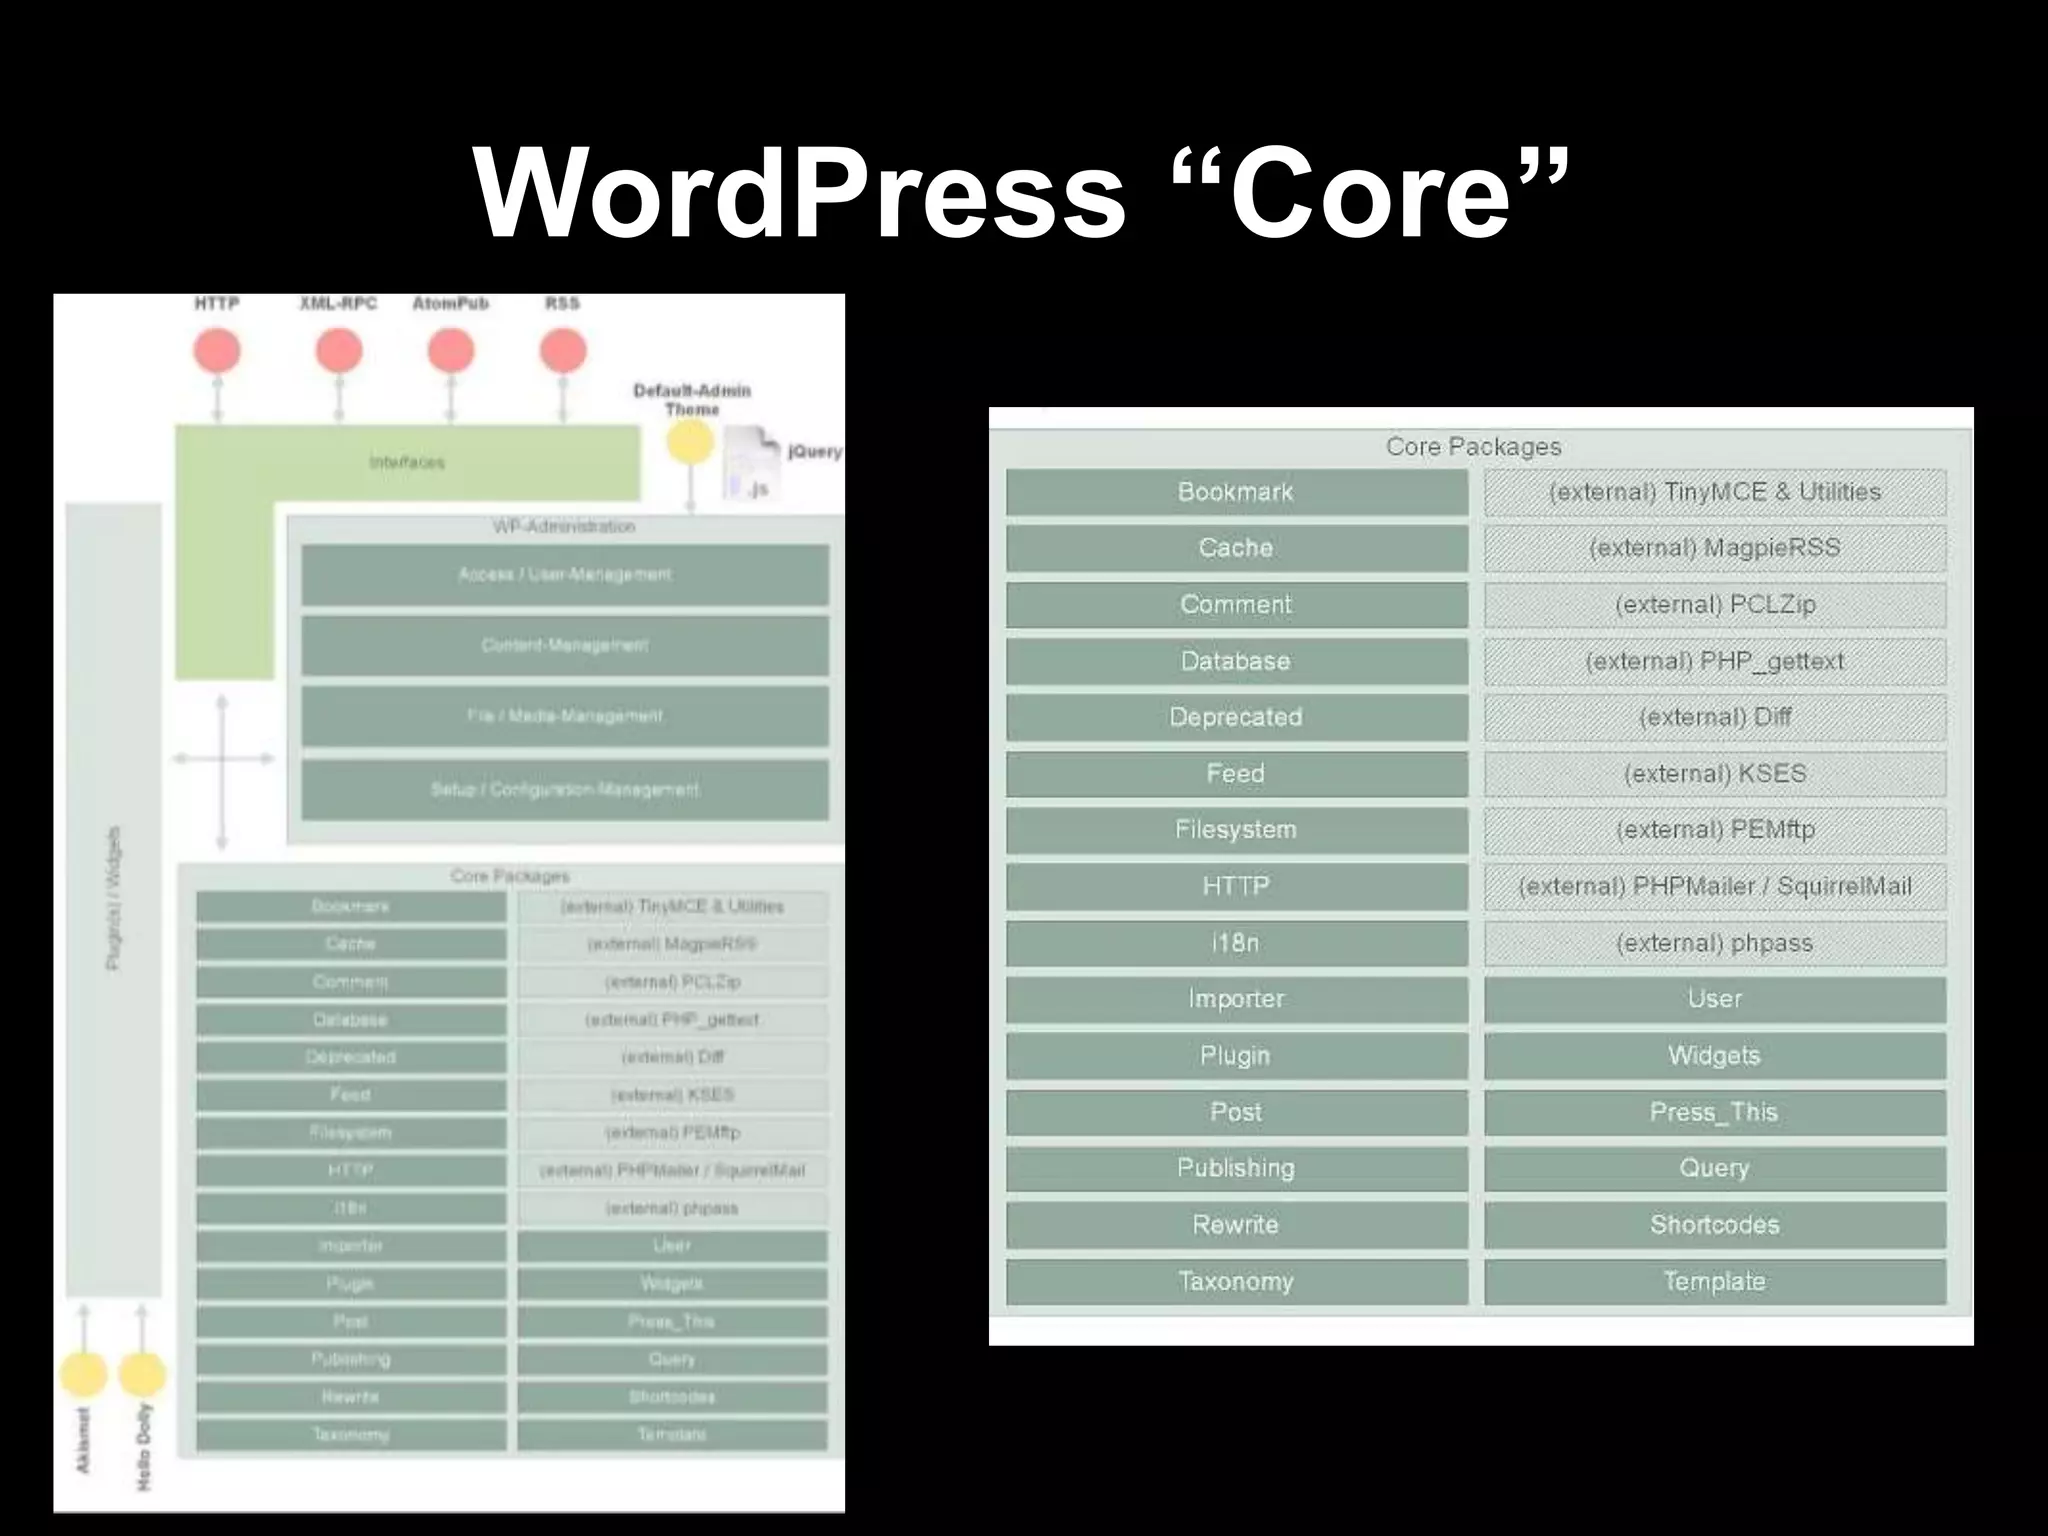
Task: Click Feed in the enlarged Core Packages panel
Action: tap(1237, 774)
